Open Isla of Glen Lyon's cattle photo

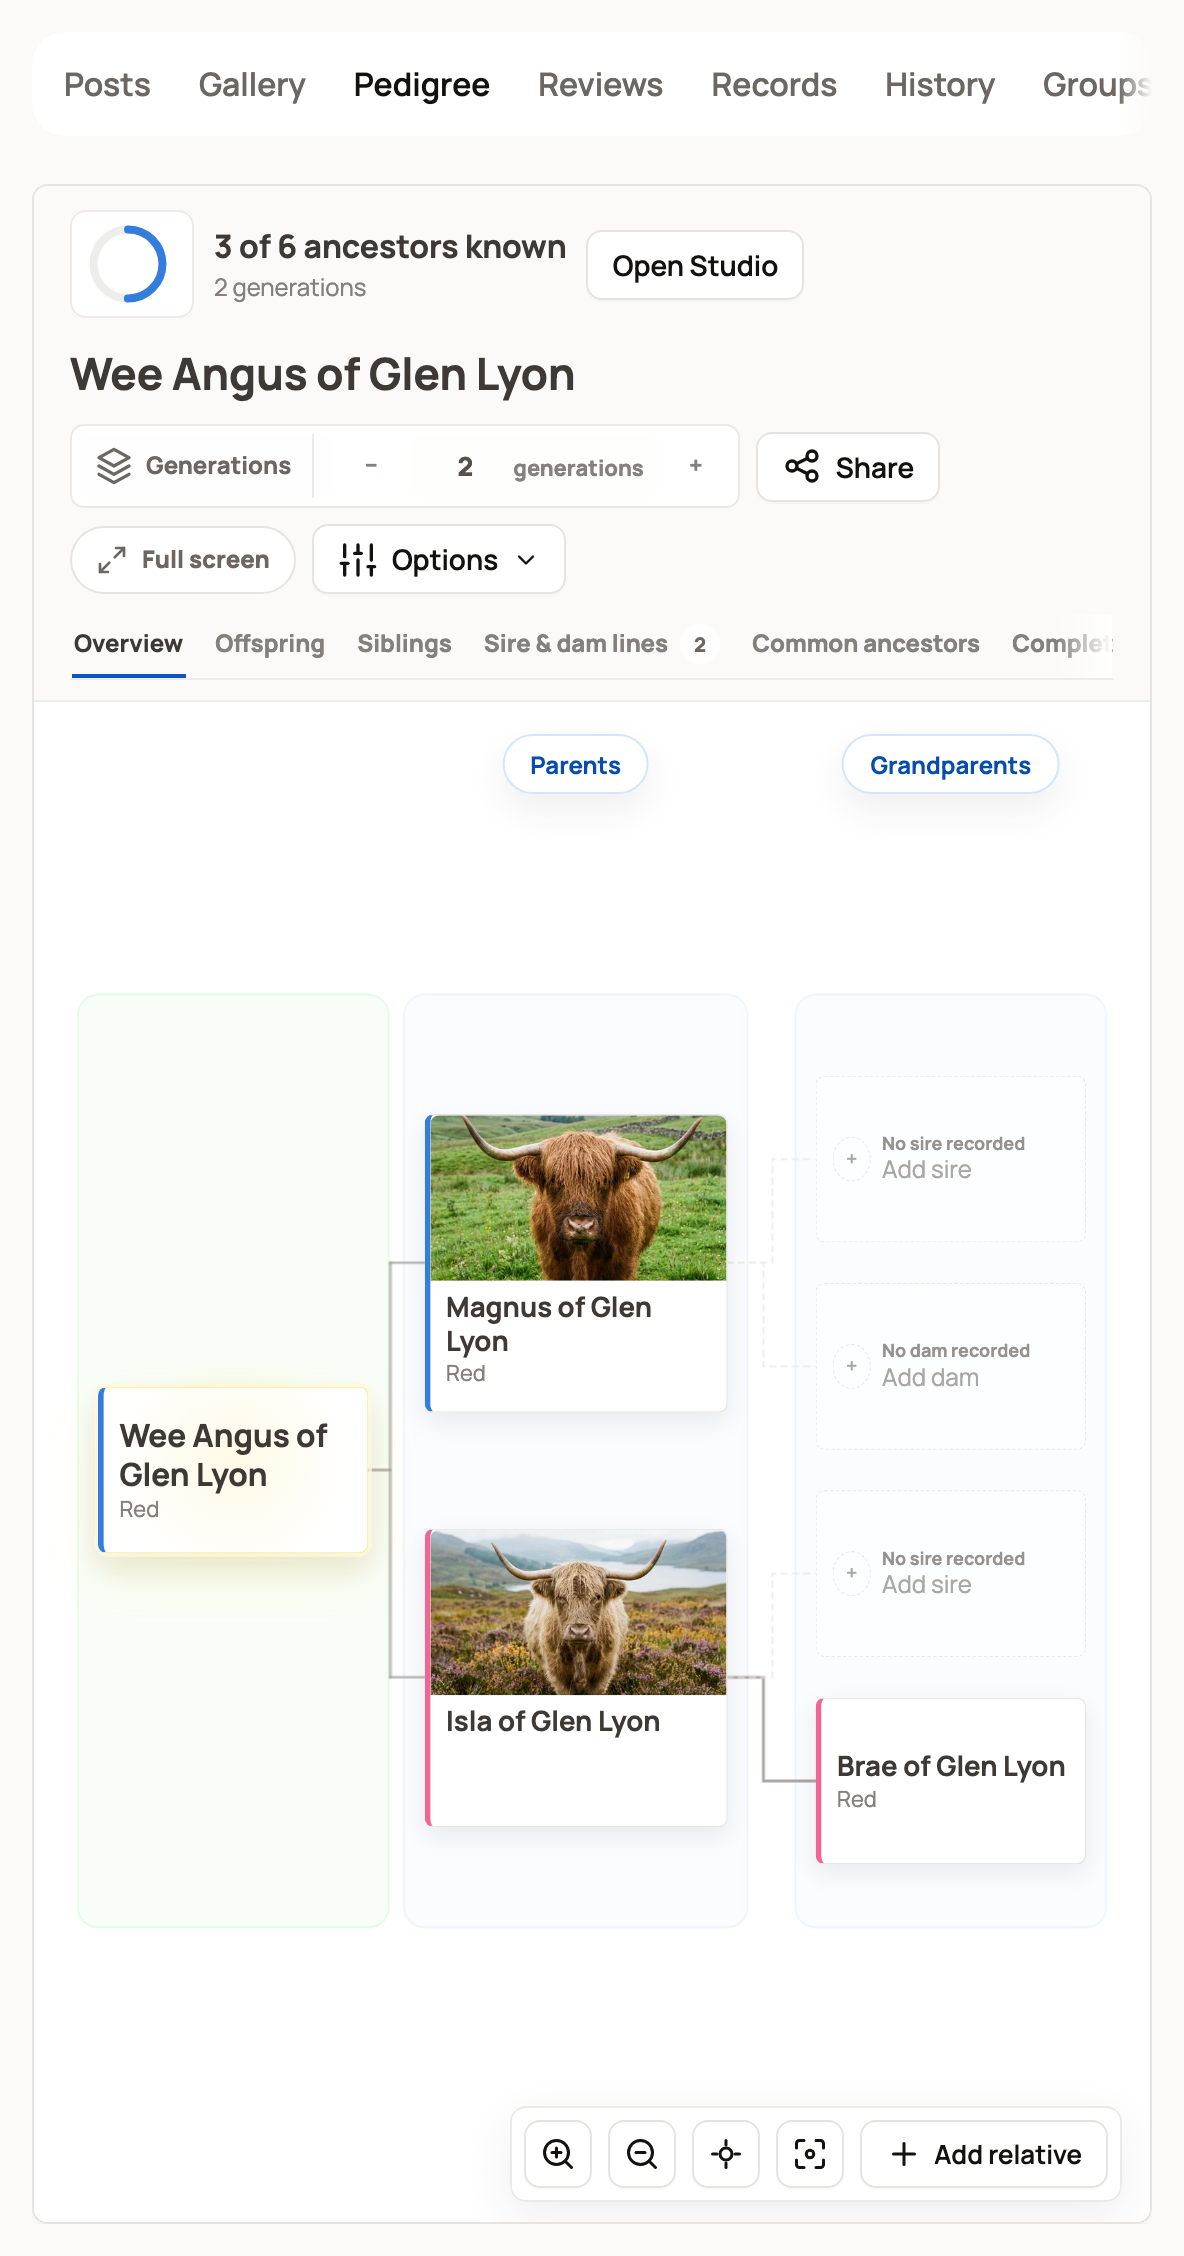pyautogui.click(x=578, y=1612)
